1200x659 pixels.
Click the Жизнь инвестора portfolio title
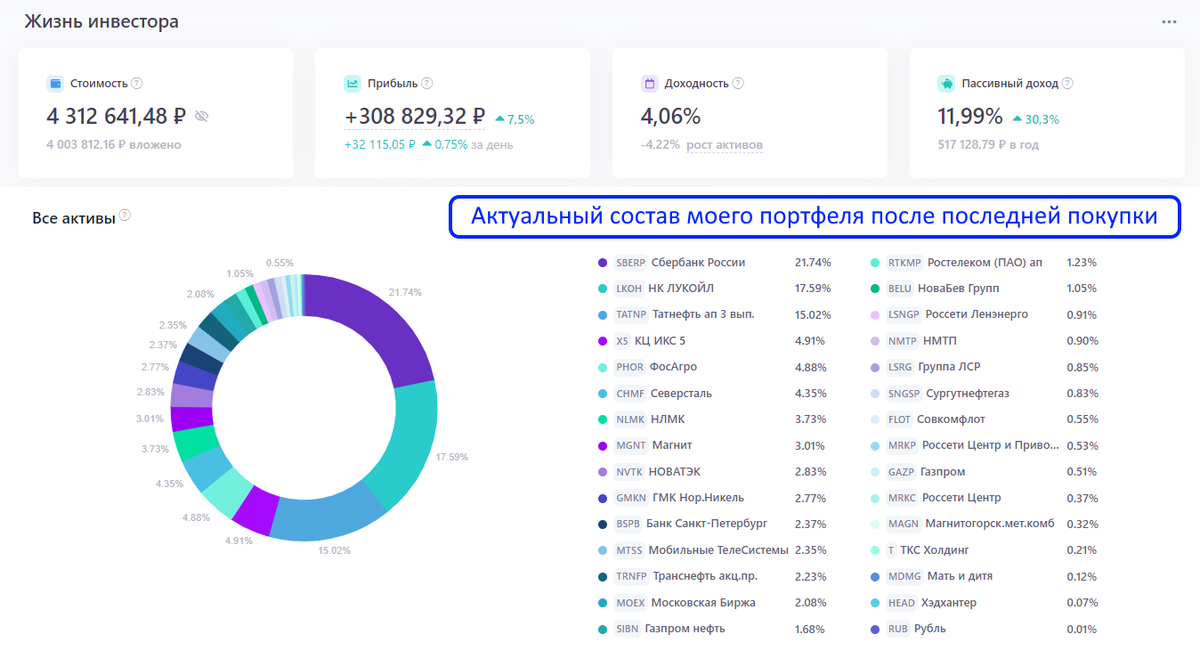(101, 22)
